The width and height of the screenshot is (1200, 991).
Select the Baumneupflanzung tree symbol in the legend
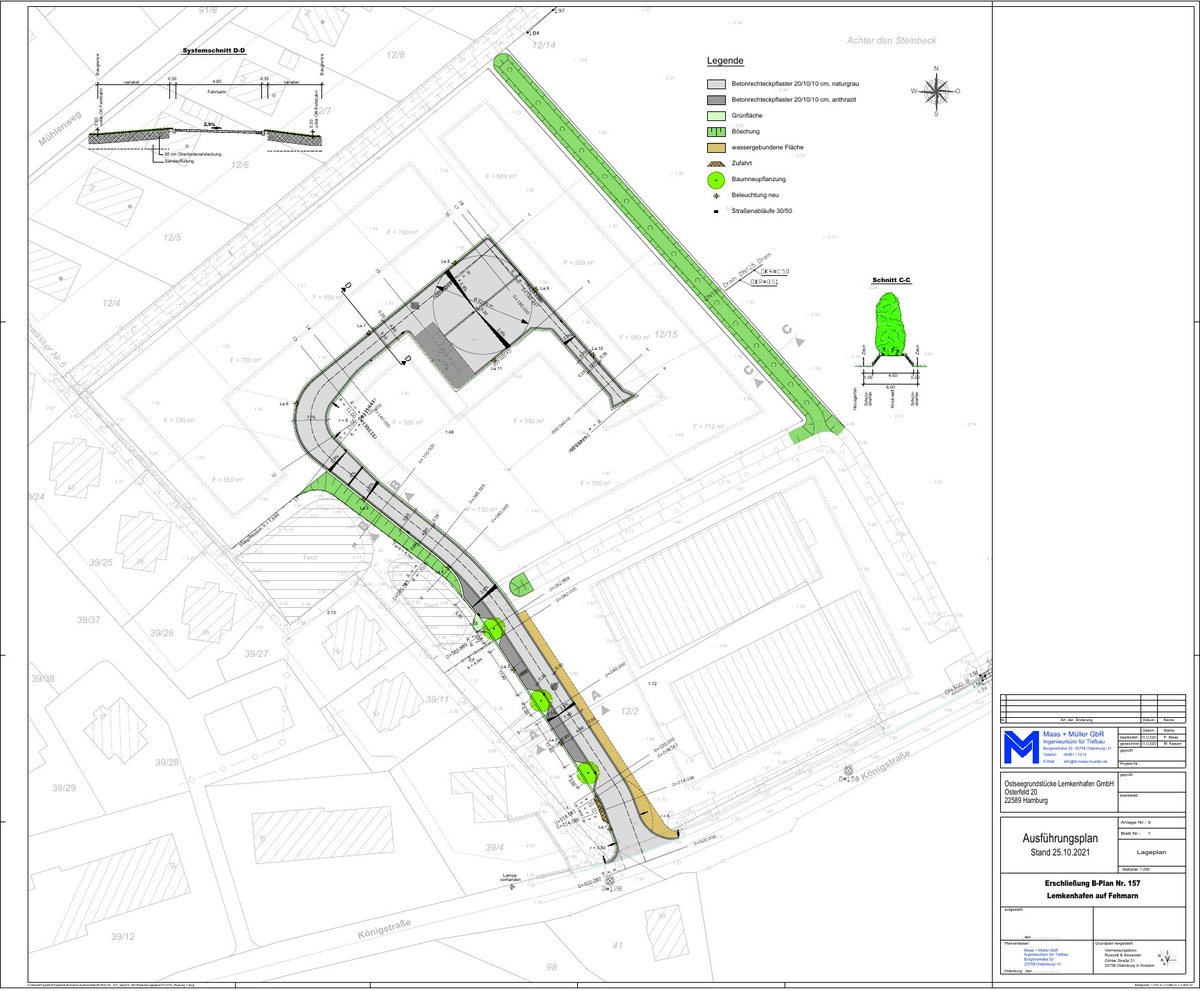pyautogui.click(x=716, y=180)
